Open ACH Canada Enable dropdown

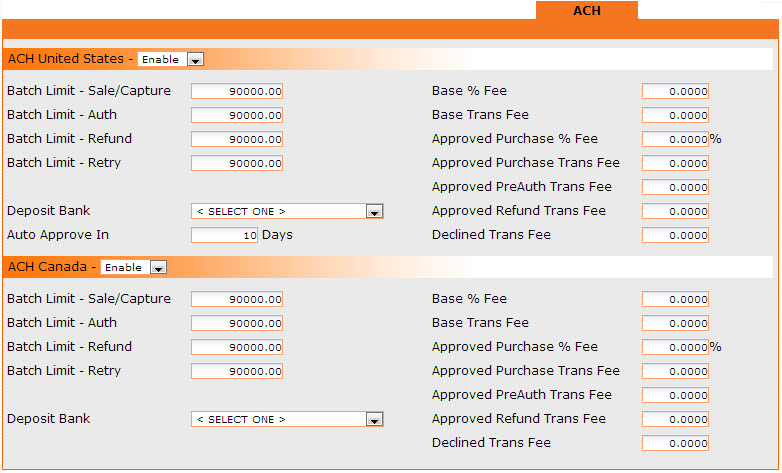134,268
